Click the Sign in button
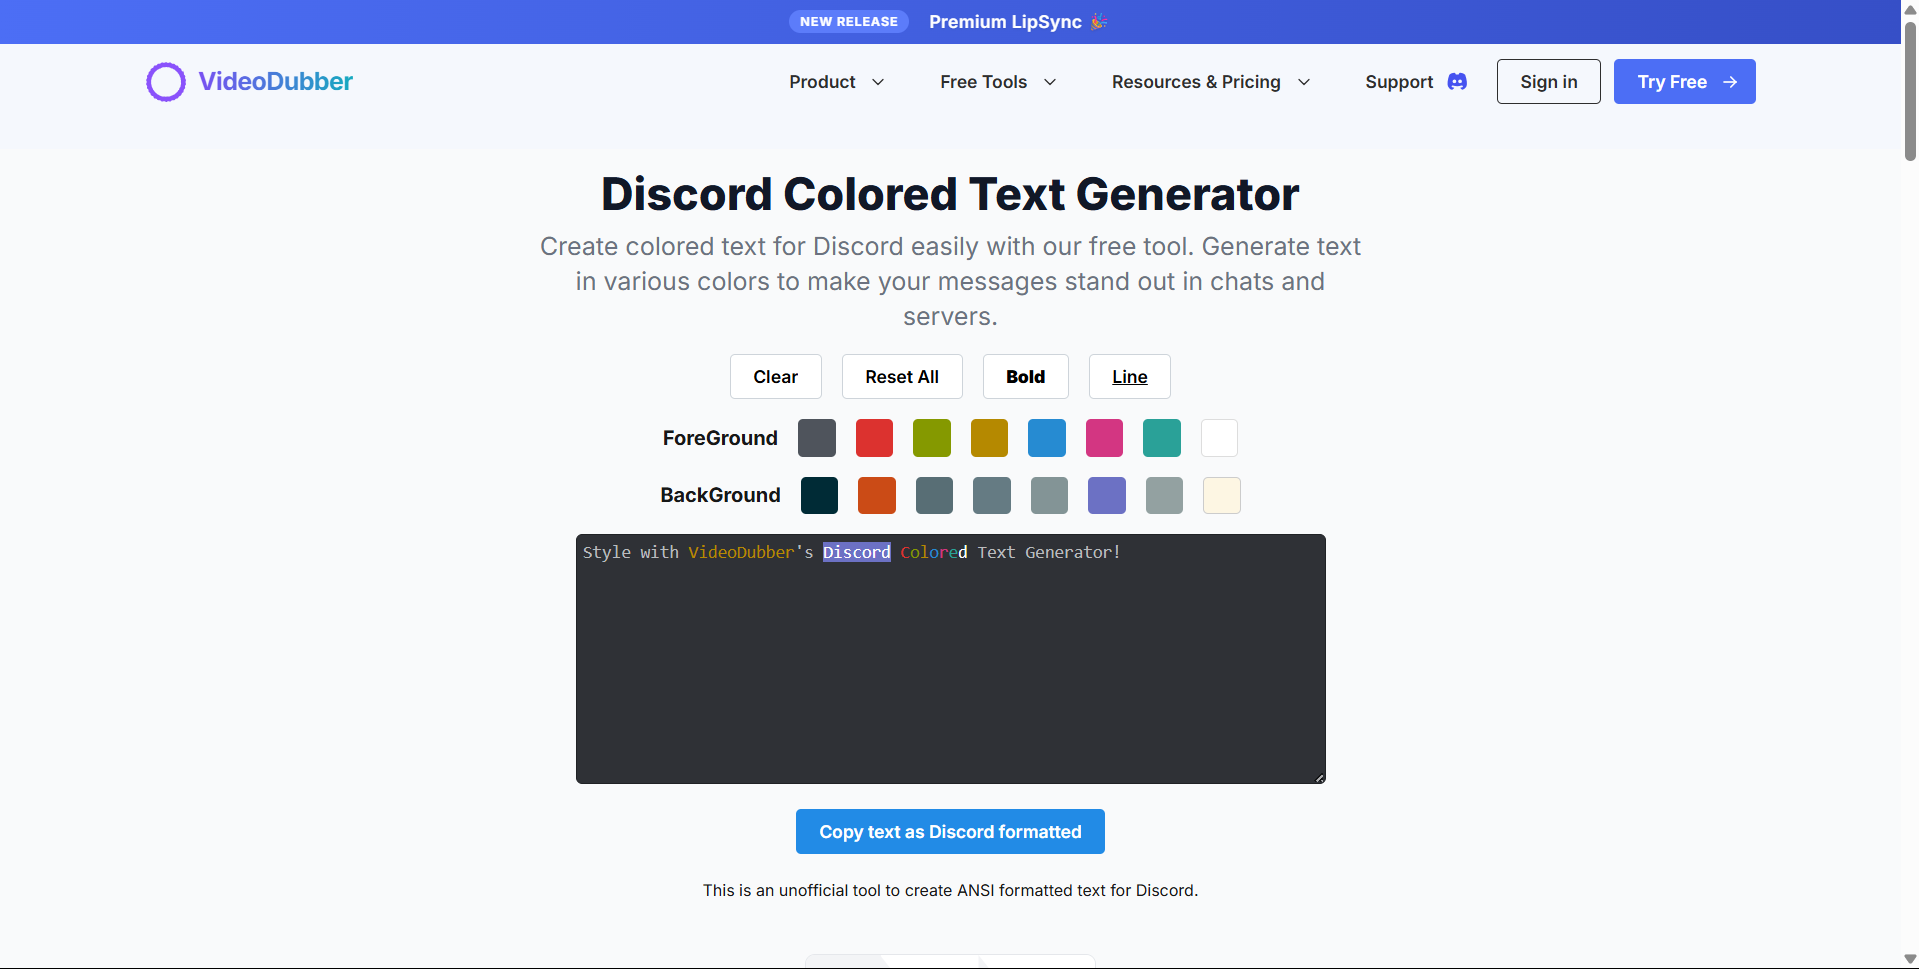1919x969 pixels. [x=1548, y=82]
